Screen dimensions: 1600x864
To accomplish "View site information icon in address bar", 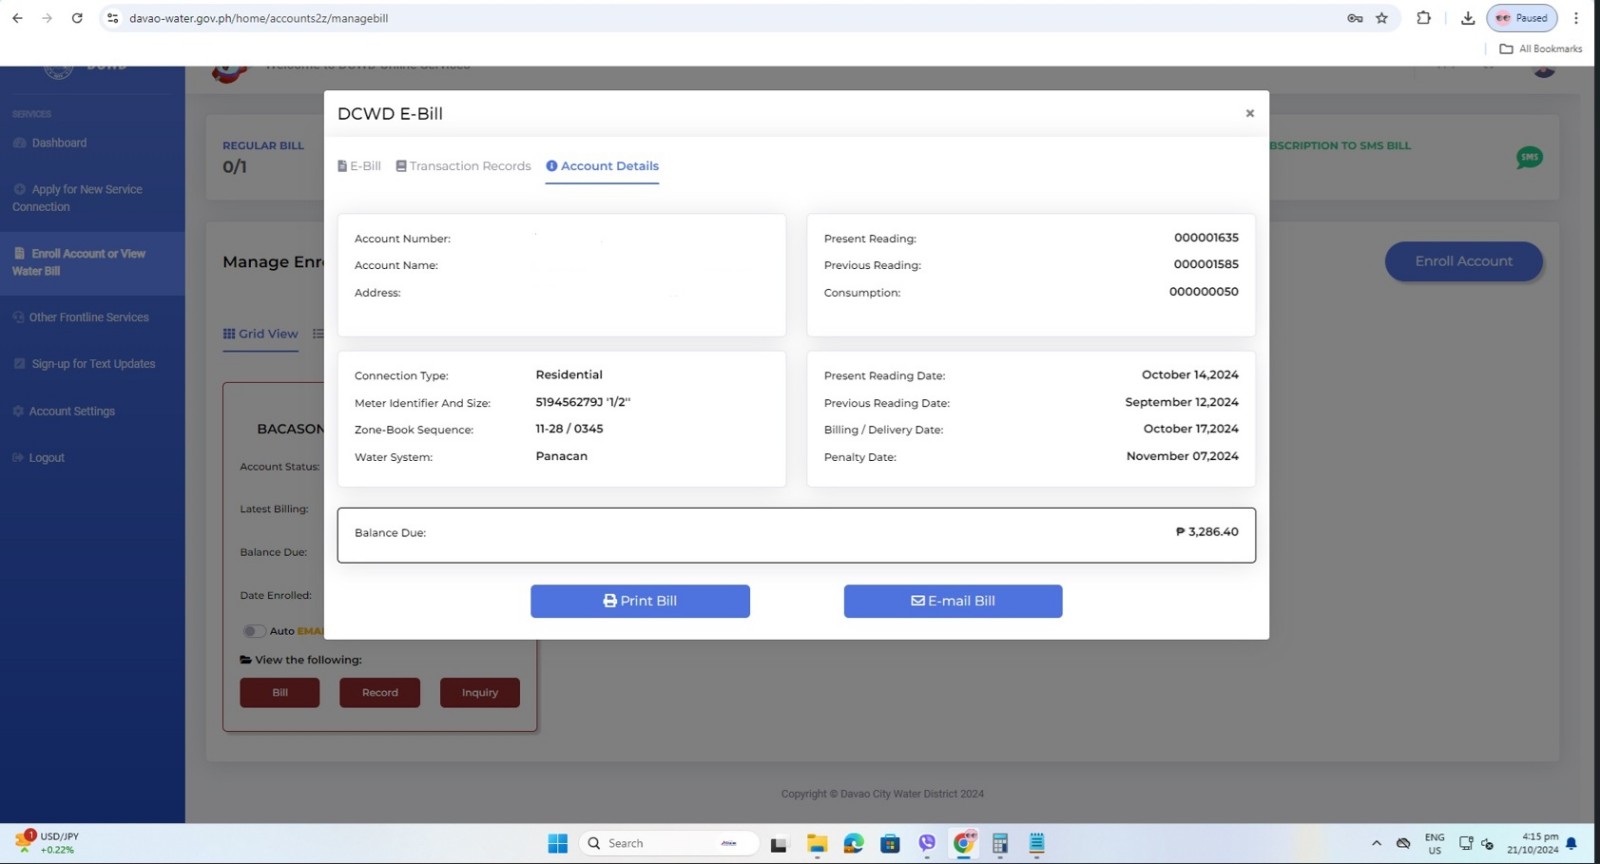I will 113,18.
